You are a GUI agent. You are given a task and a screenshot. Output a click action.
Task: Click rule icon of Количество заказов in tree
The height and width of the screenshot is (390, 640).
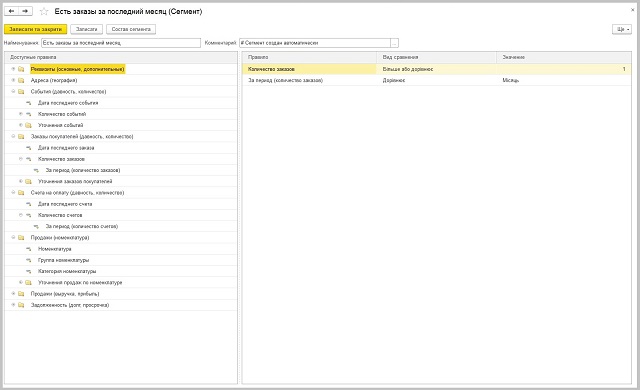(29, 159)
